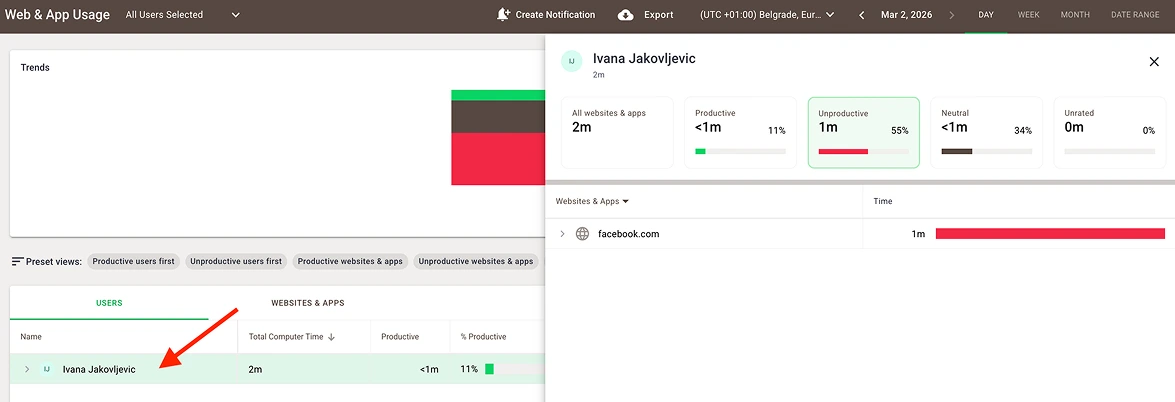
Task: Go to previous date with left arrow
Action: [862, 15]
